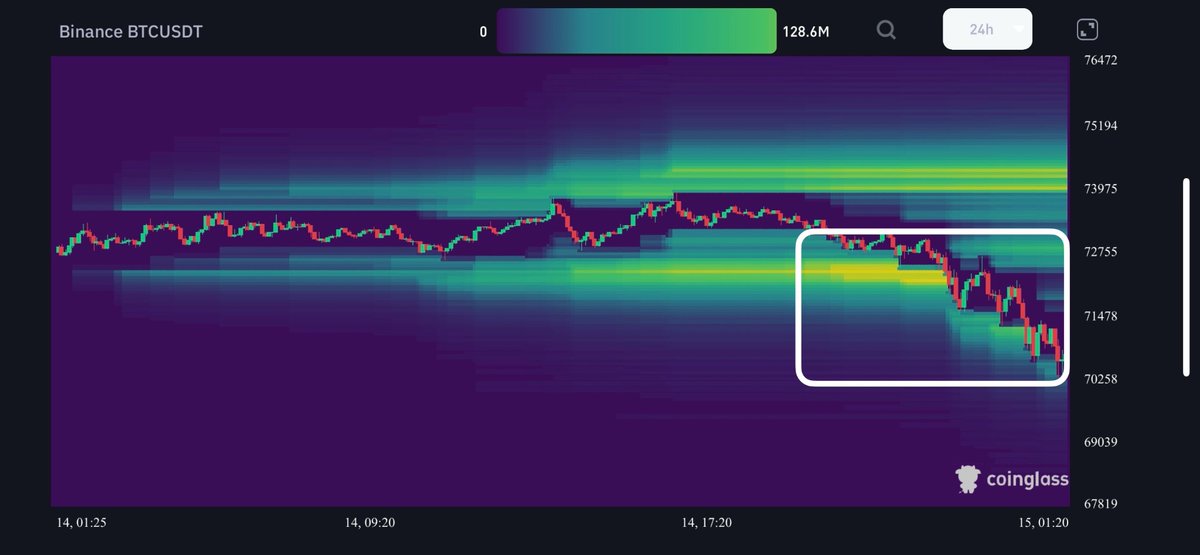The width and height of the screenshot is (1200, 555).
Task: Click price axis label 75194
Action: click(1100, 125)
